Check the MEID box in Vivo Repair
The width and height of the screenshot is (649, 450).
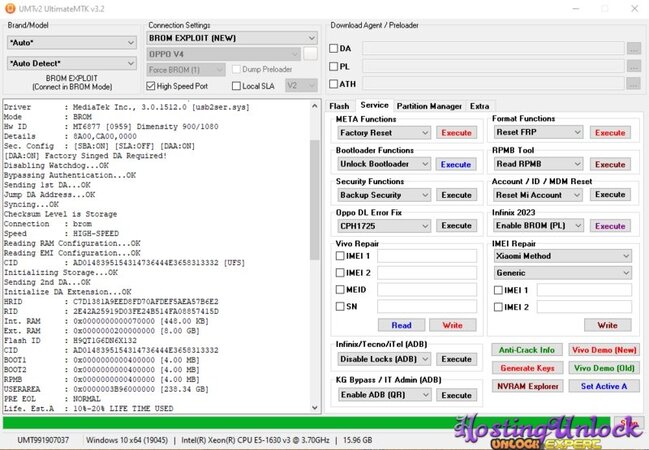coord(342,289)
